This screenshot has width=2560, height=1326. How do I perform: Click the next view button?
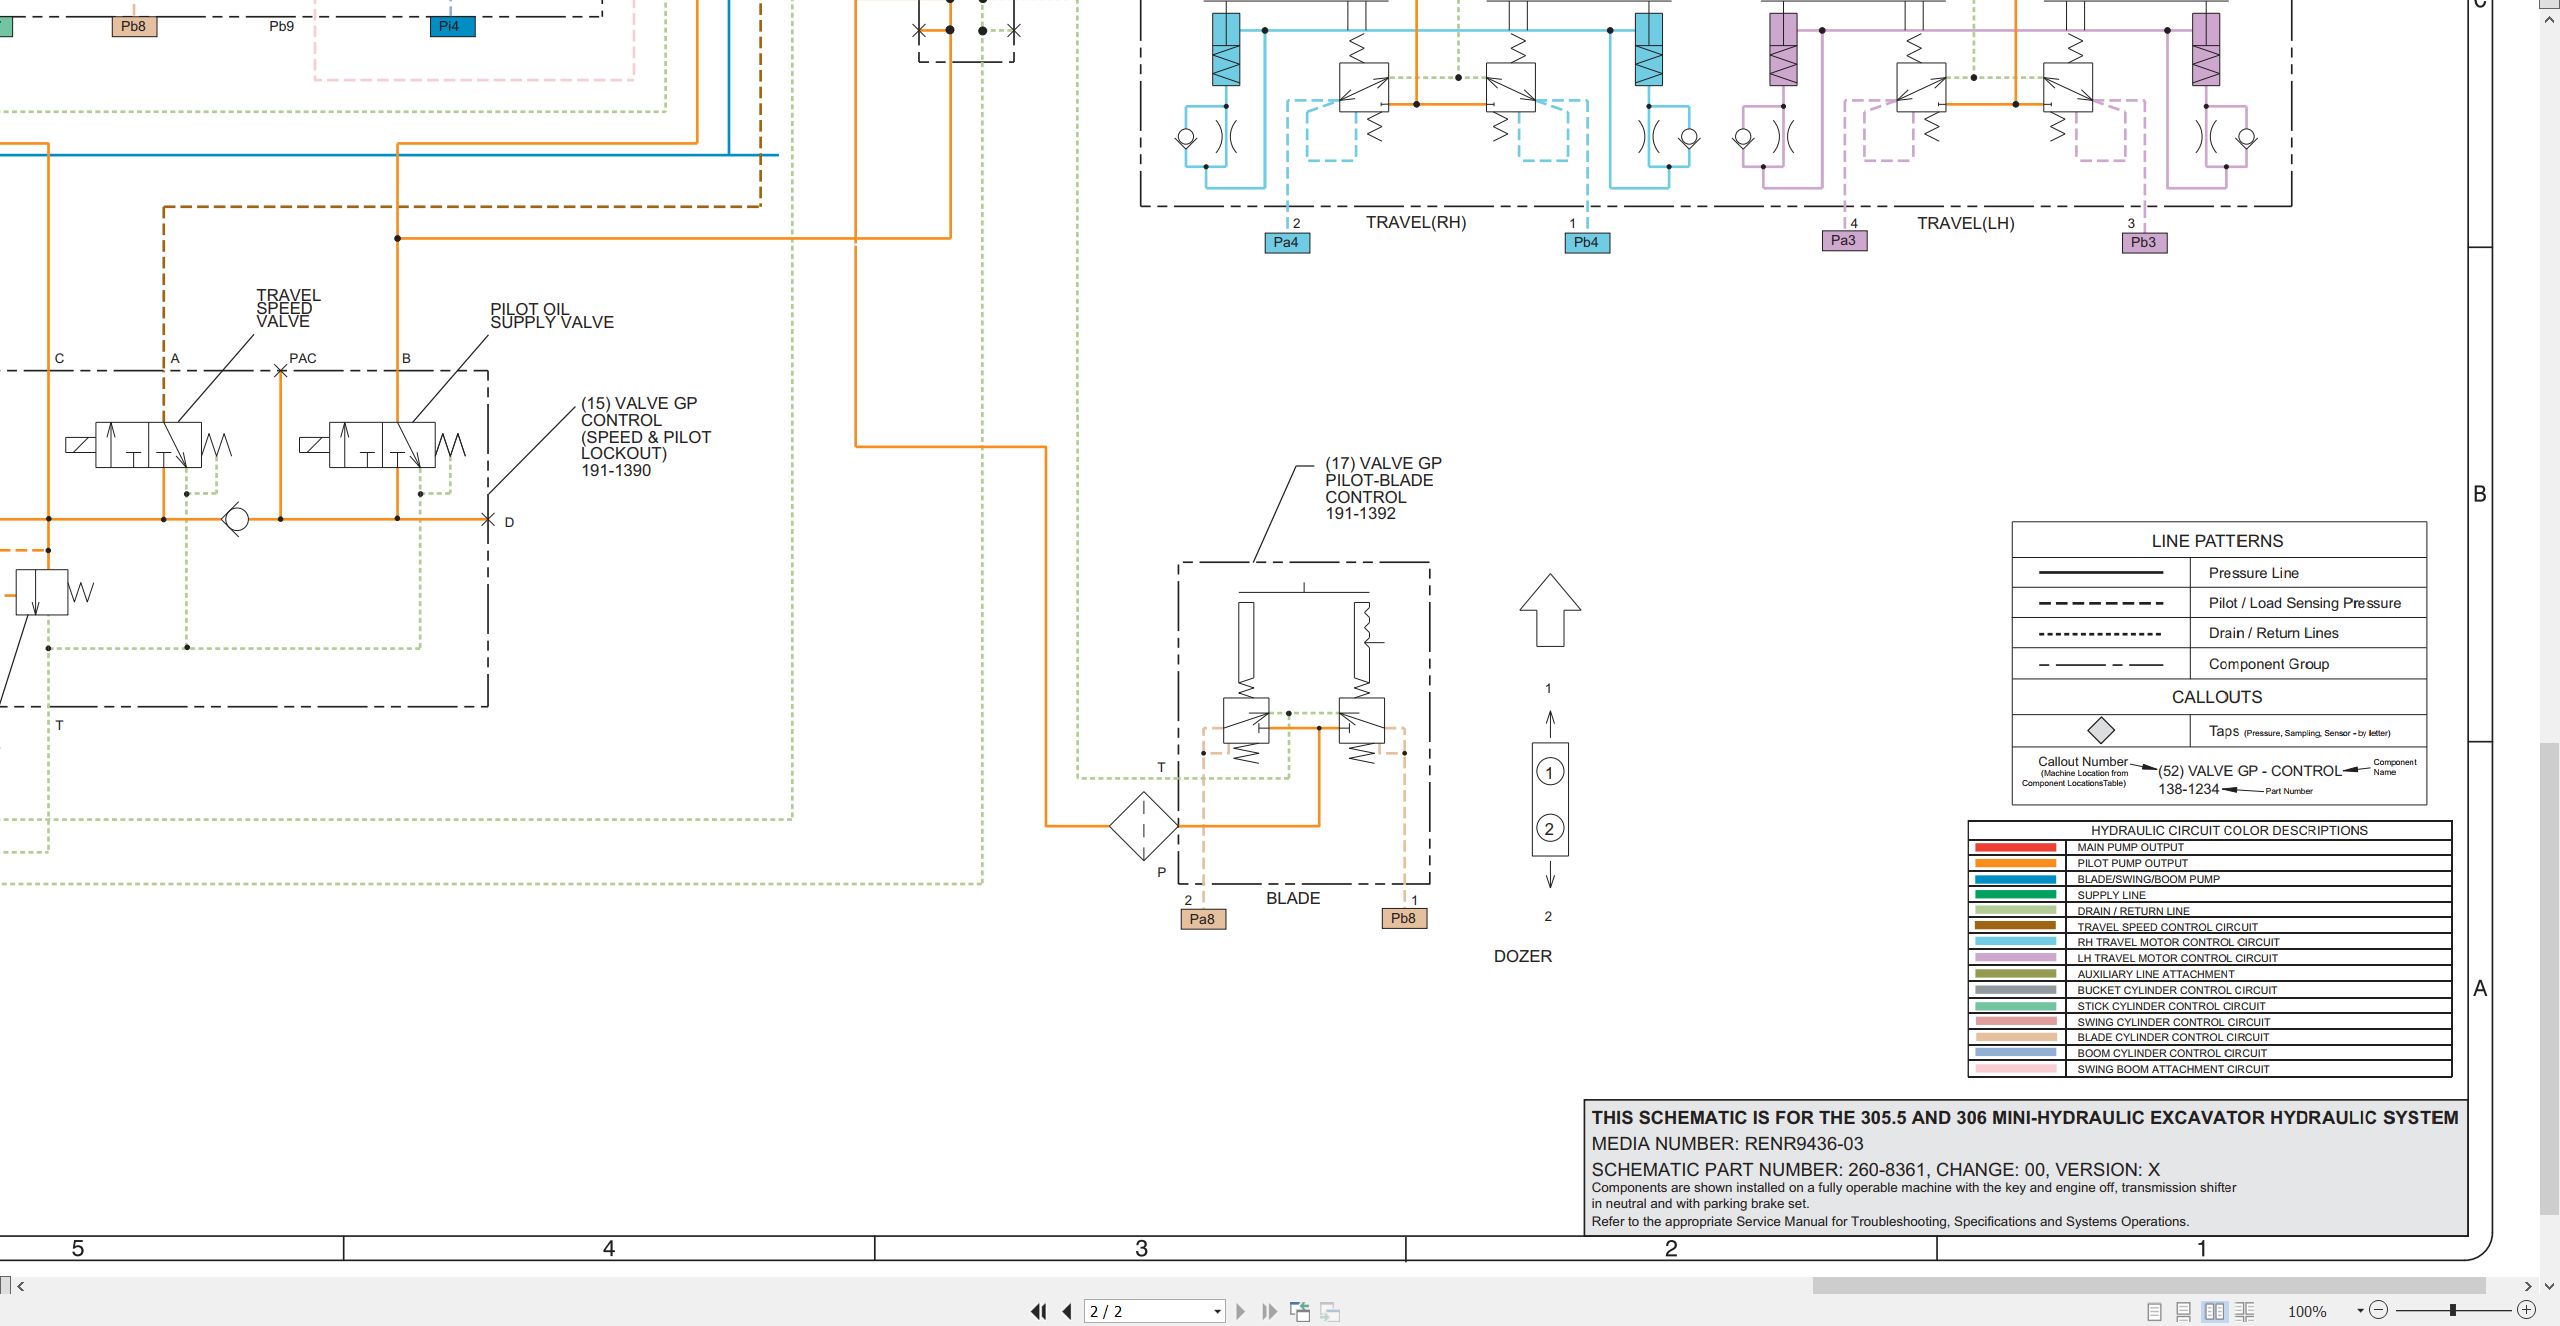click(1330, 1311)
